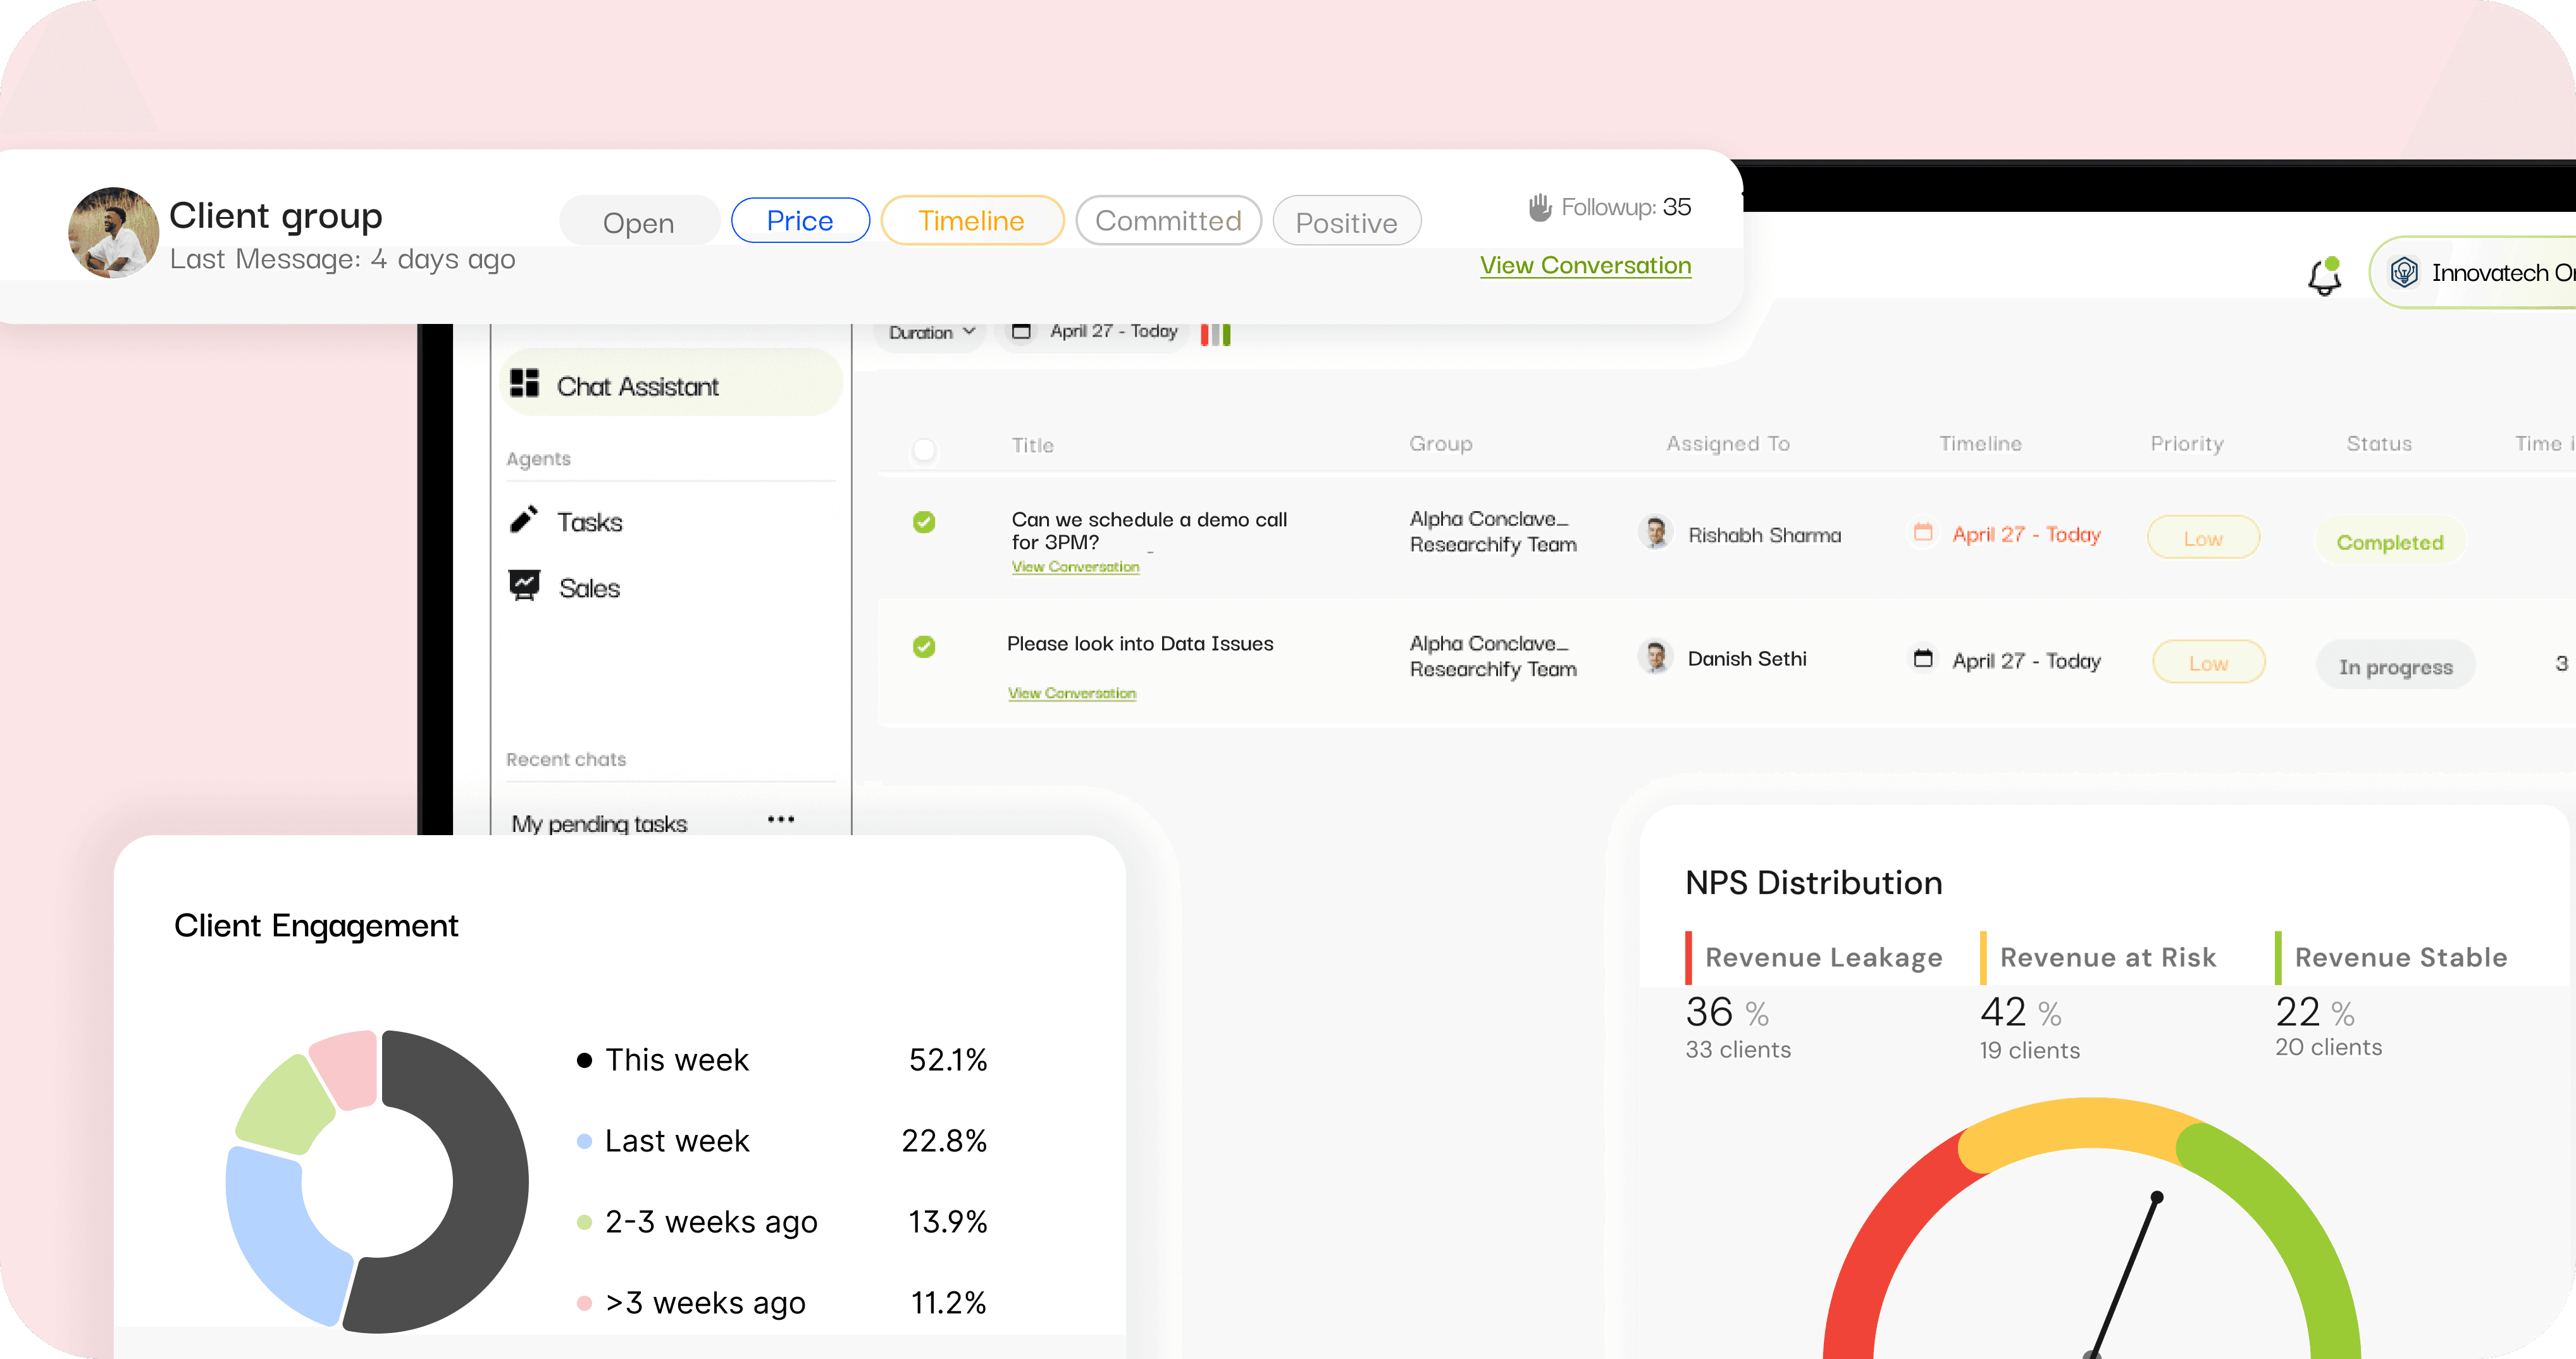Select the Price tag filter
The image size is (2576, 1359).
click(799, 221)
